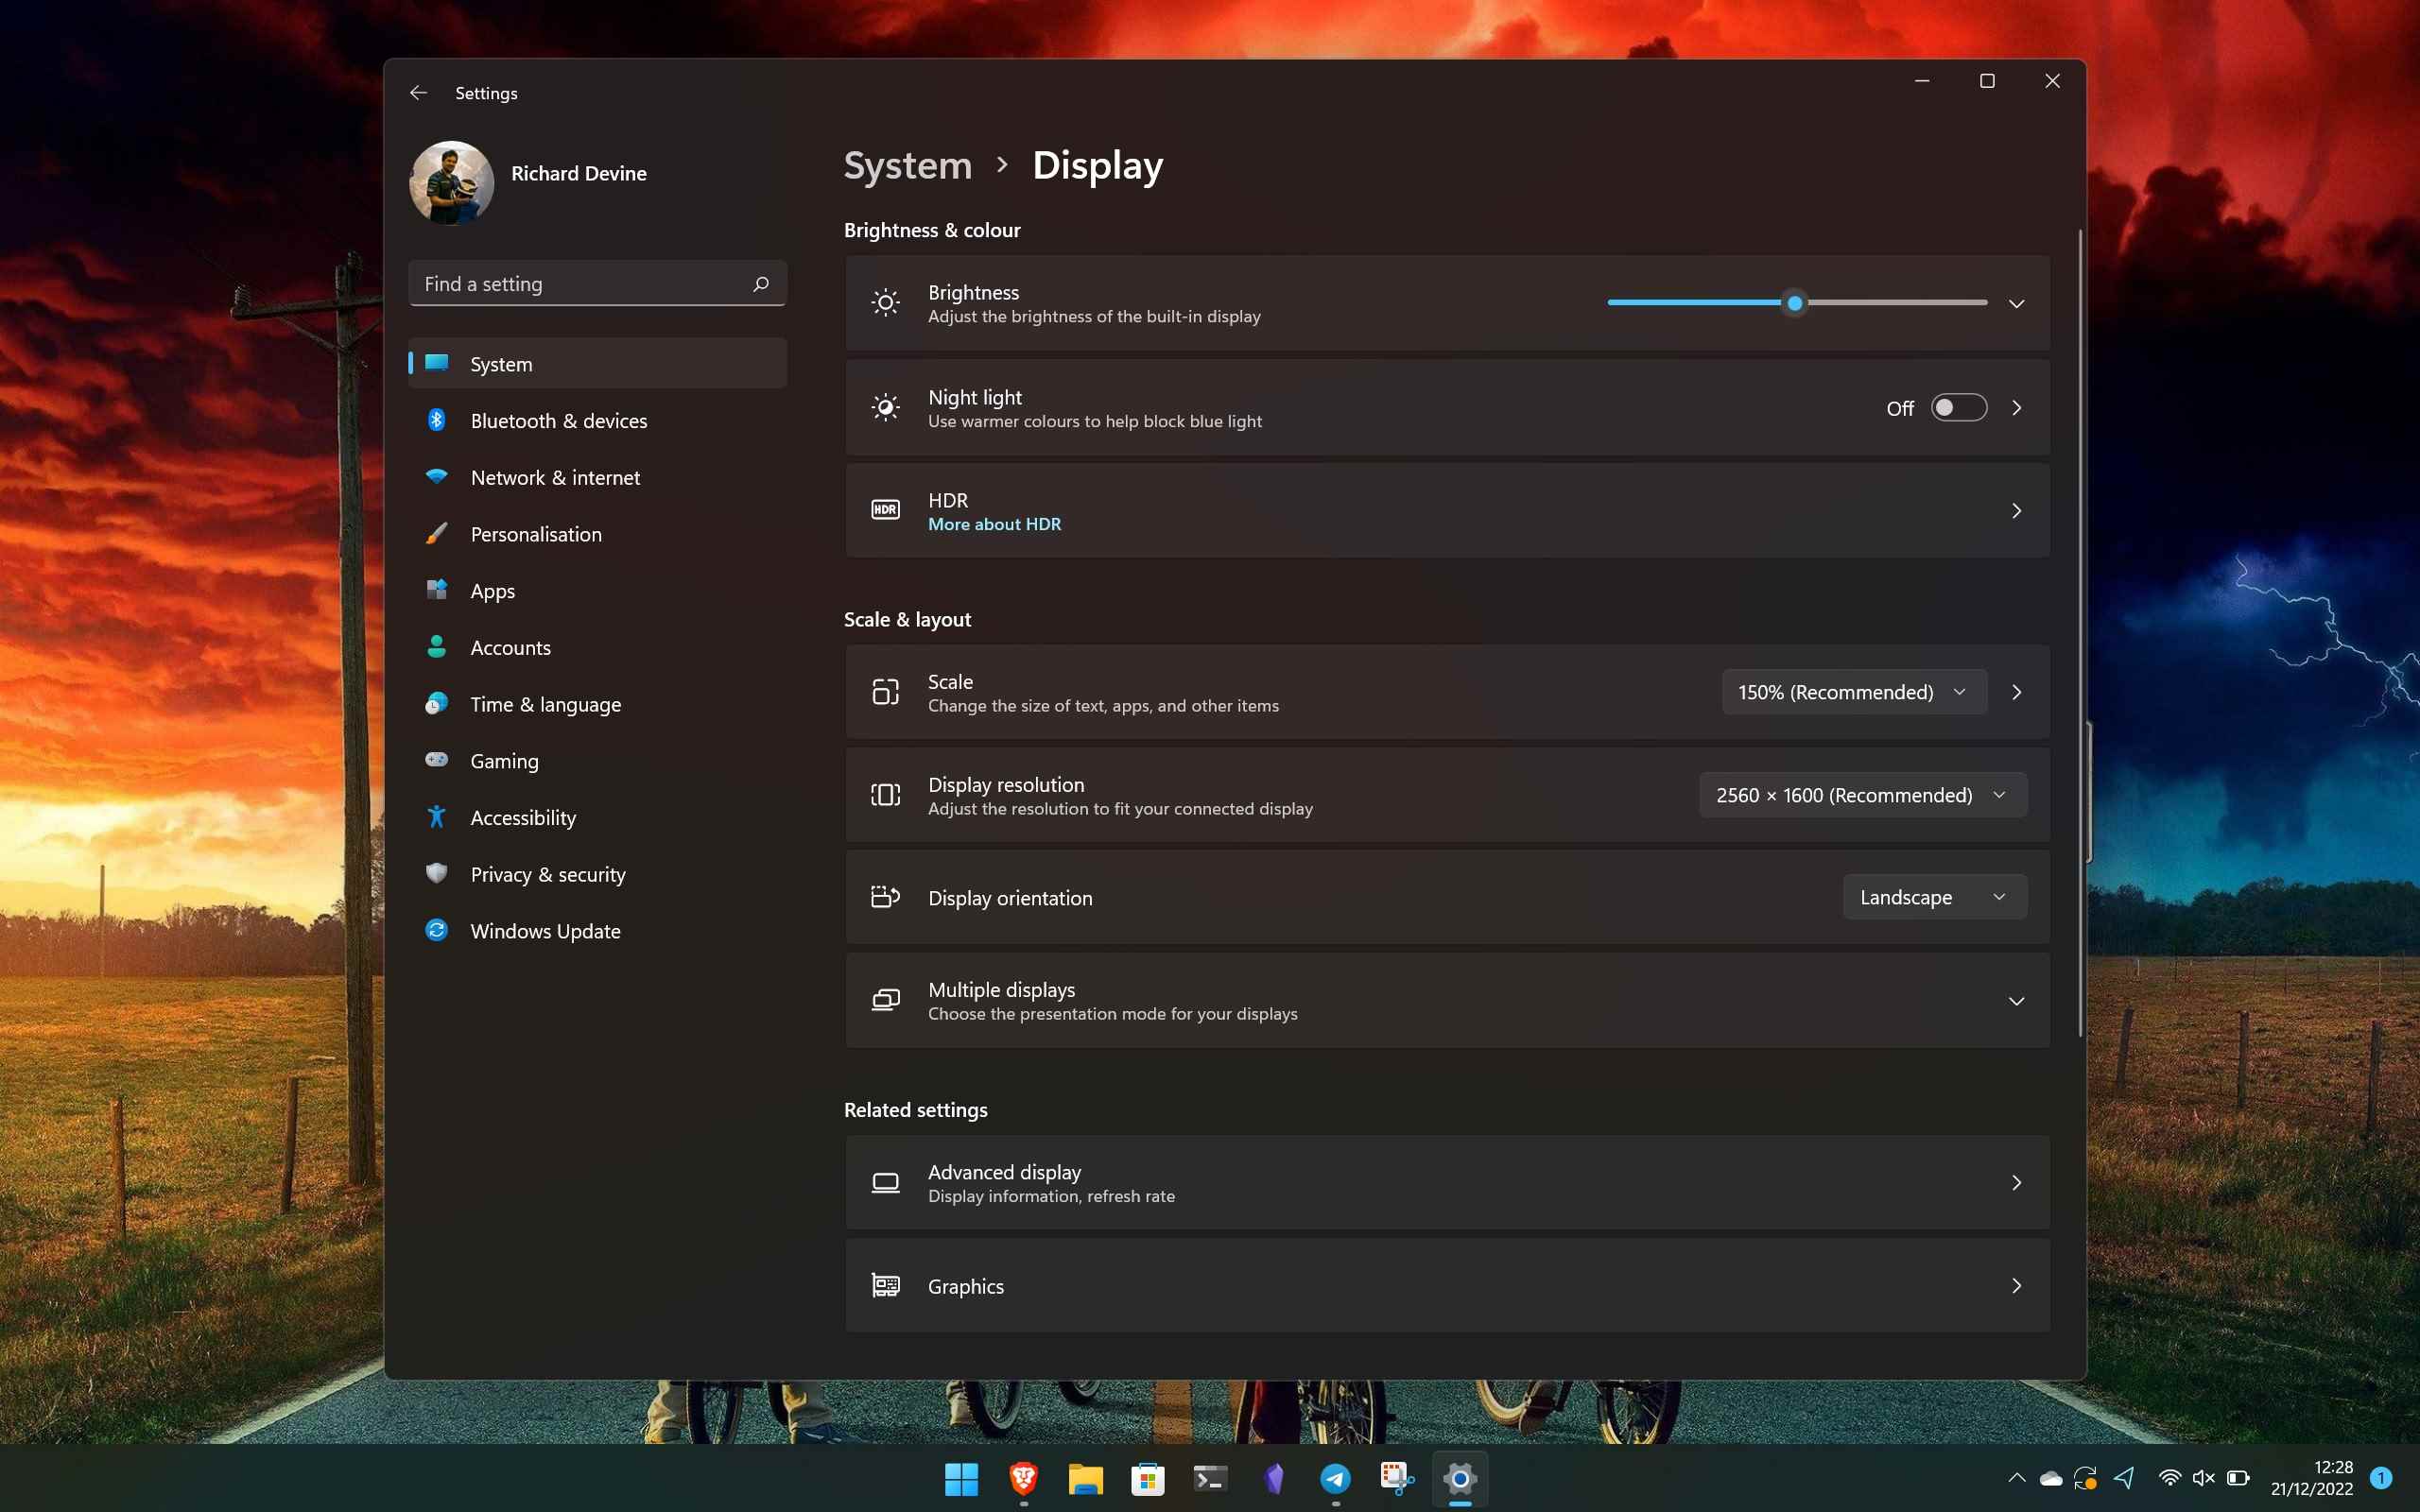Click More about HDR link
Viewport: 2420px width, 1512px height.
(994, 524)
